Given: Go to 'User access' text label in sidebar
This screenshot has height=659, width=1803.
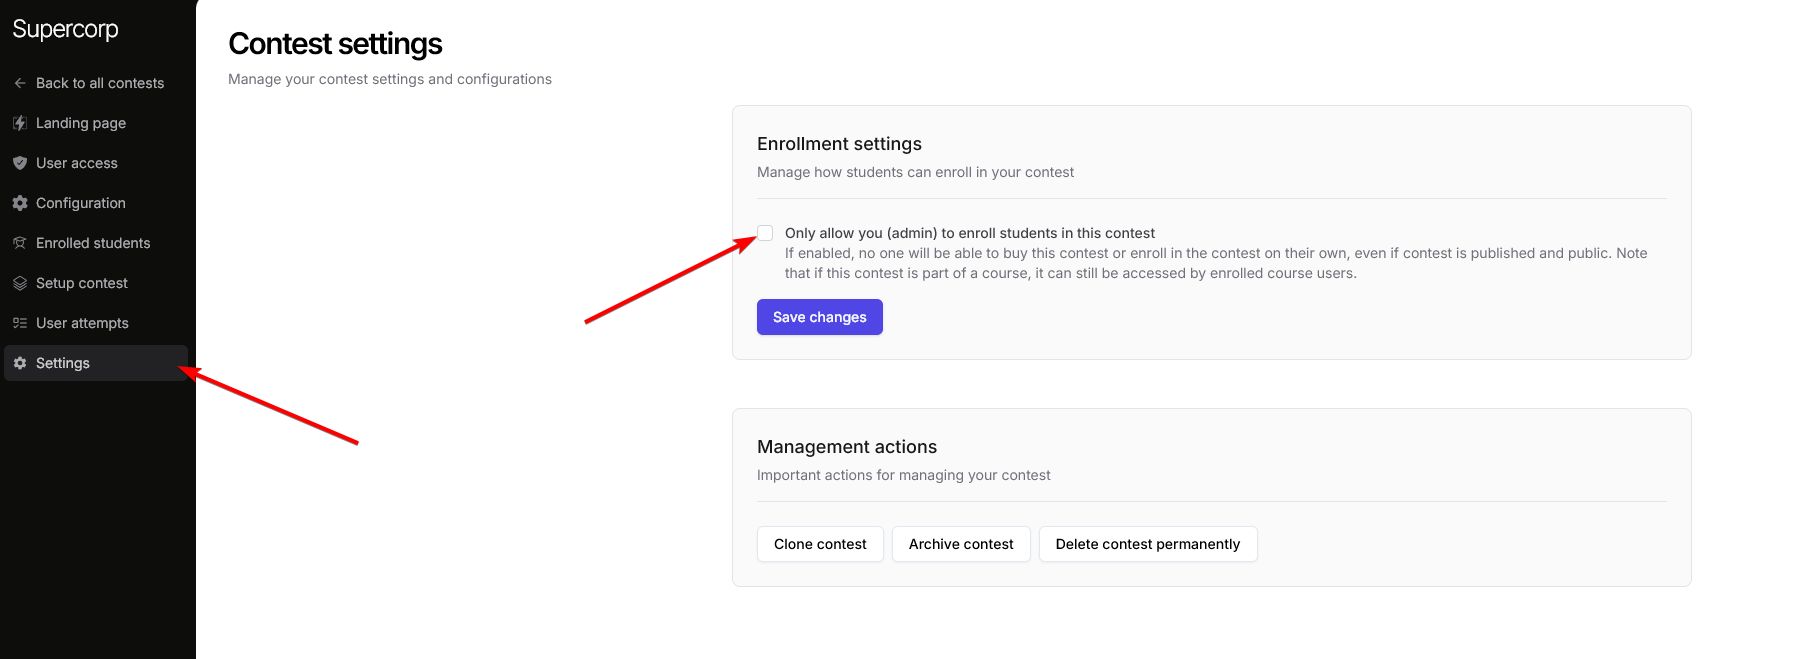Looking at the screenshot, I should (77, 163).
